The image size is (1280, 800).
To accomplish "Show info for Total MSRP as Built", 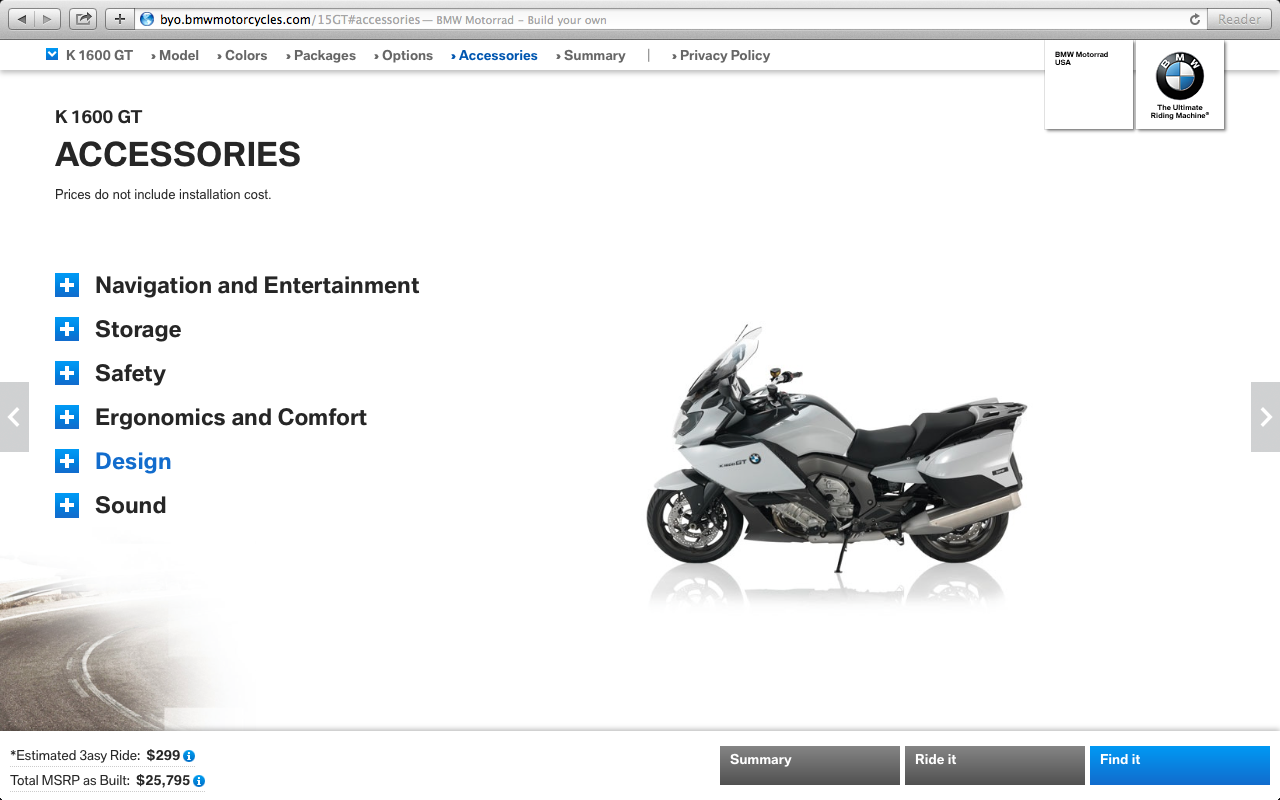I will pos(199,781).
